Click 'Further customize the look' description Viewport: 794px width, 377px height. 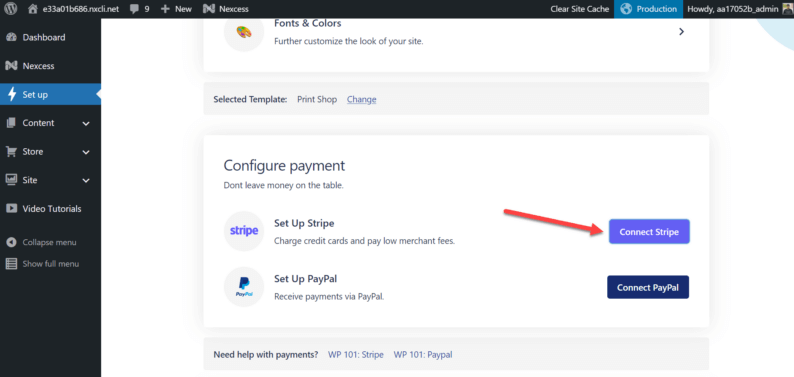[x=348, y=41]
